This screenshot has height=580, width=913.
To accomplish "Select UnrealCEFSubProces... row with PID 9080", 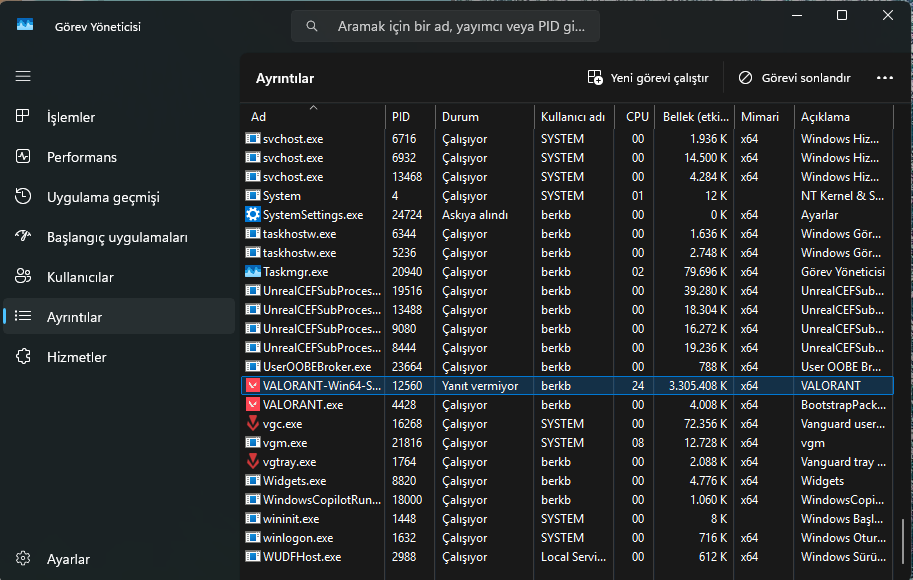I will (x=567, y=328).
